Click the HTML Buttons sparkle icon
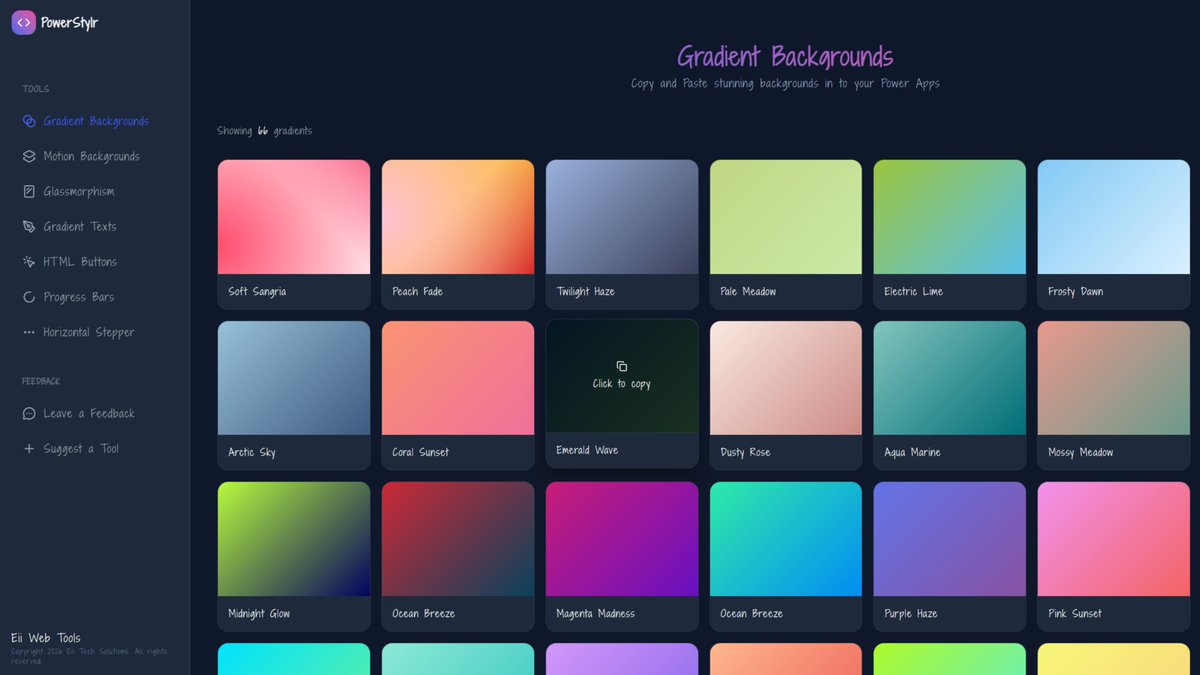The width and height of the screenshot is (1200, 675). point(29,262)
